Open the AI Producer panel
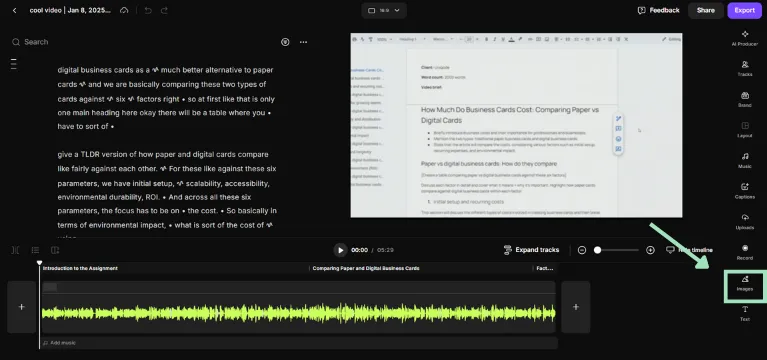This screenshot has height=360, width=767. 744,38
